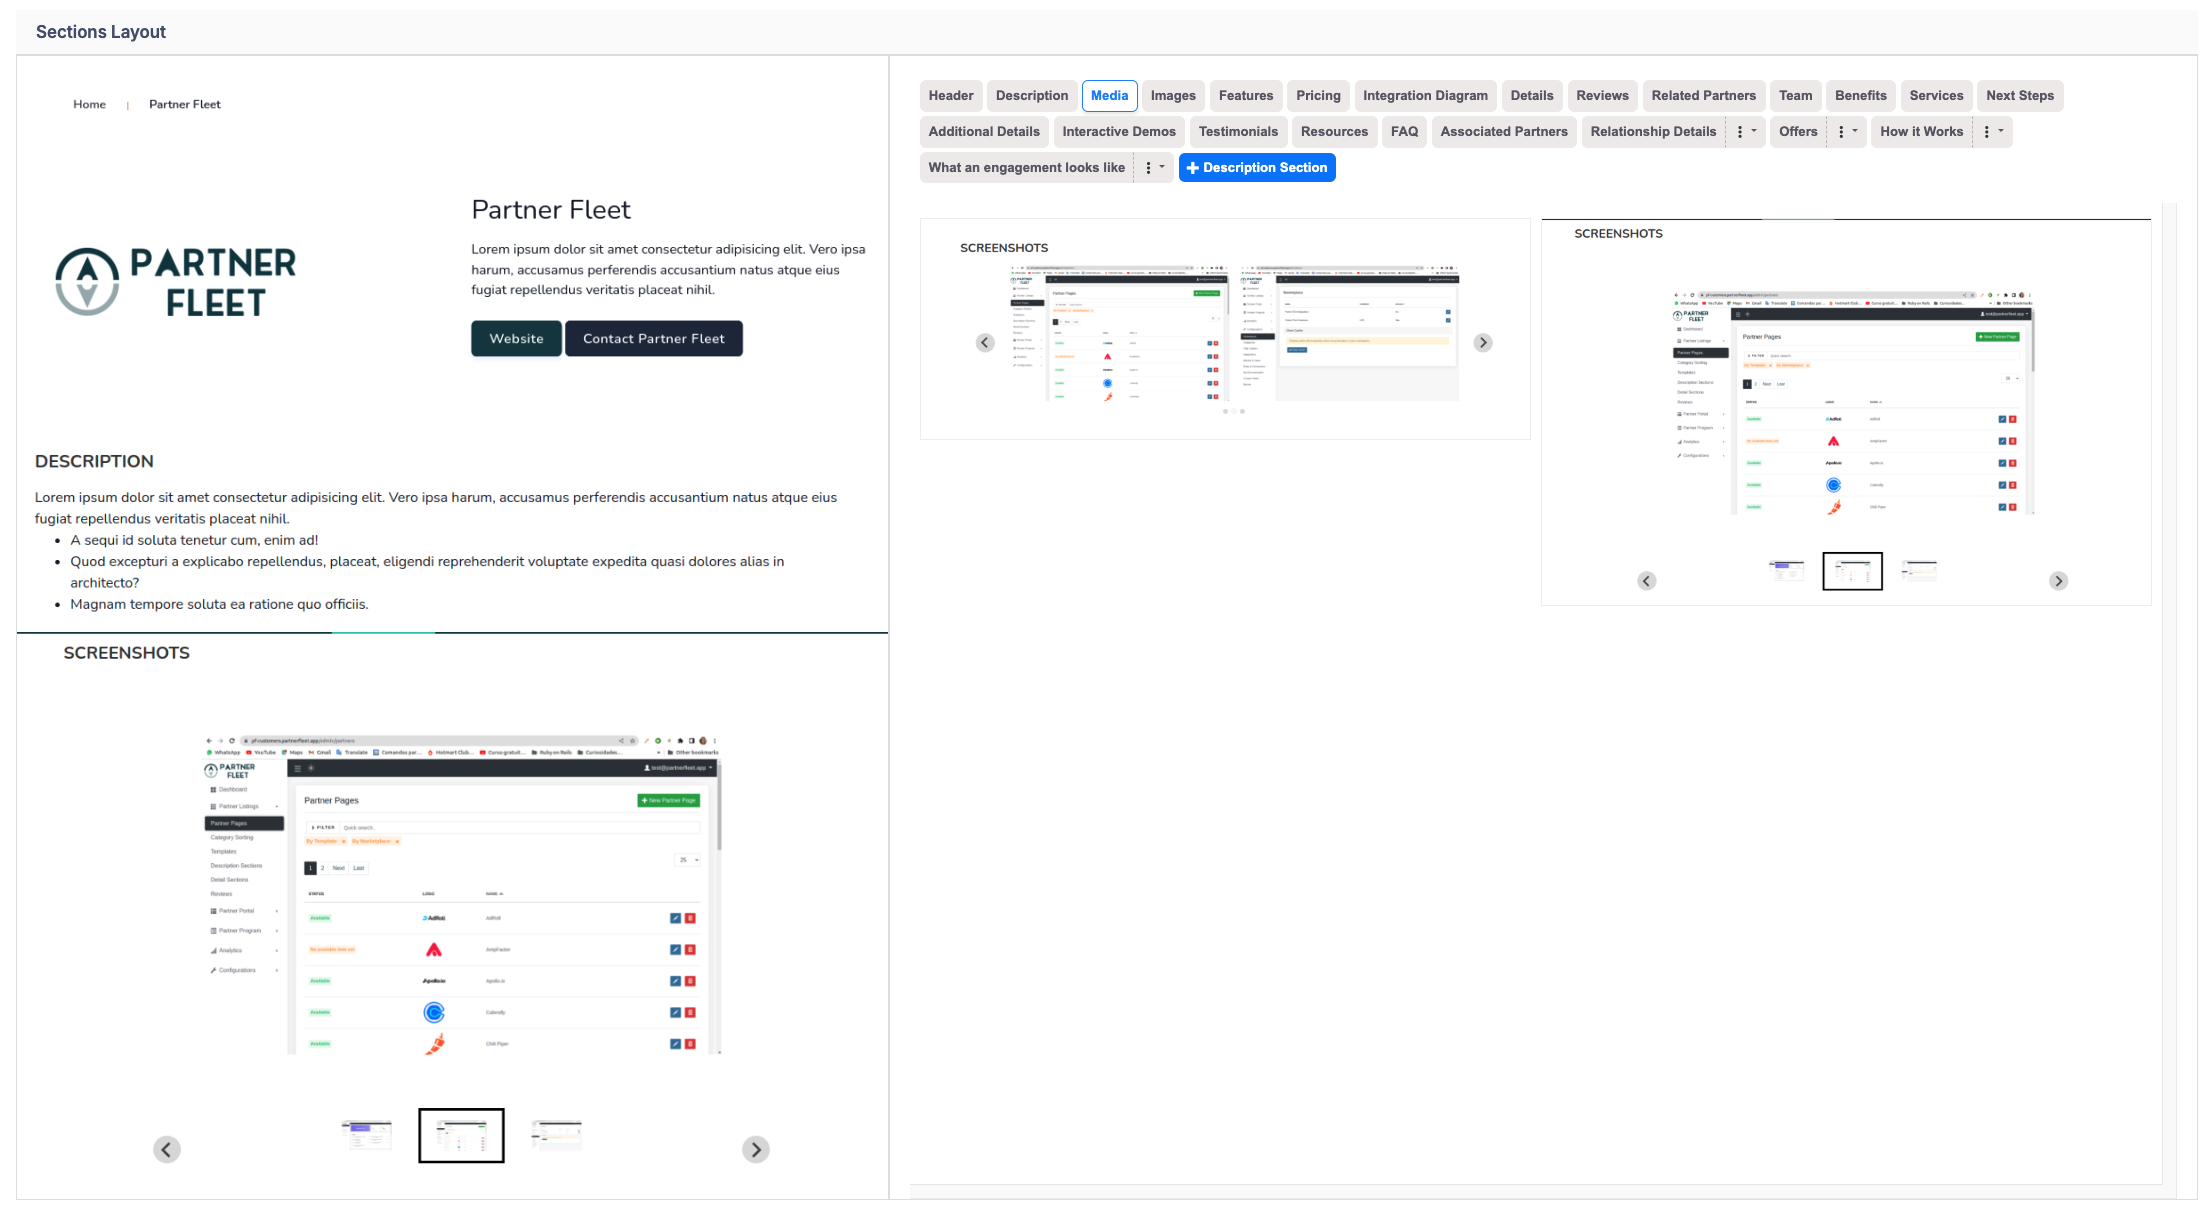Click the right screenshot in the two-image card
Screen dimensions: 2200x1223
[1350, 334]
